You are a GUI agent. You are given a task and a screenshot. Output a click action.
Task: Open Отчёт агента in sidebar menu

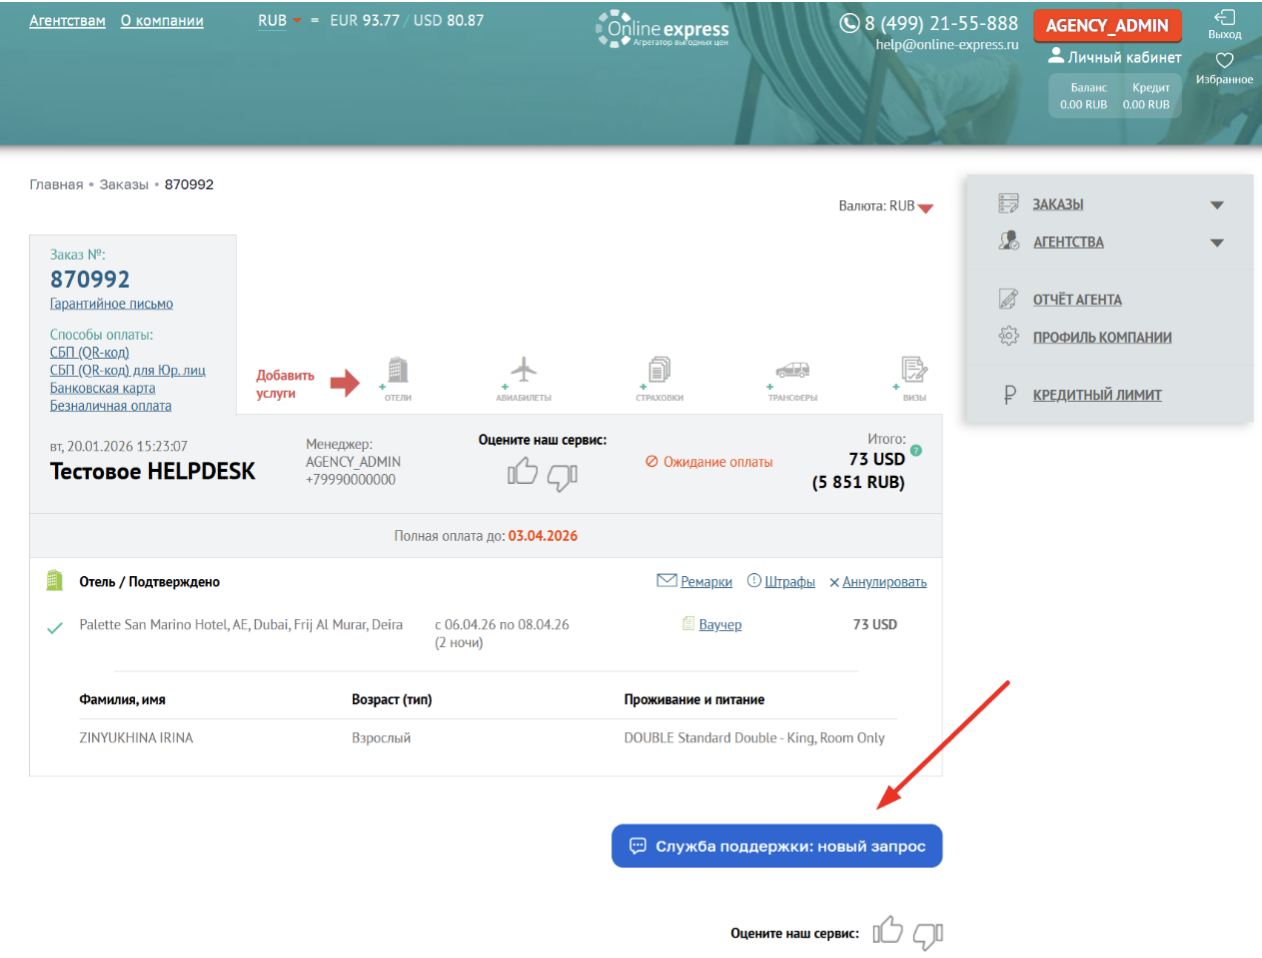[x=1076, y=300]
